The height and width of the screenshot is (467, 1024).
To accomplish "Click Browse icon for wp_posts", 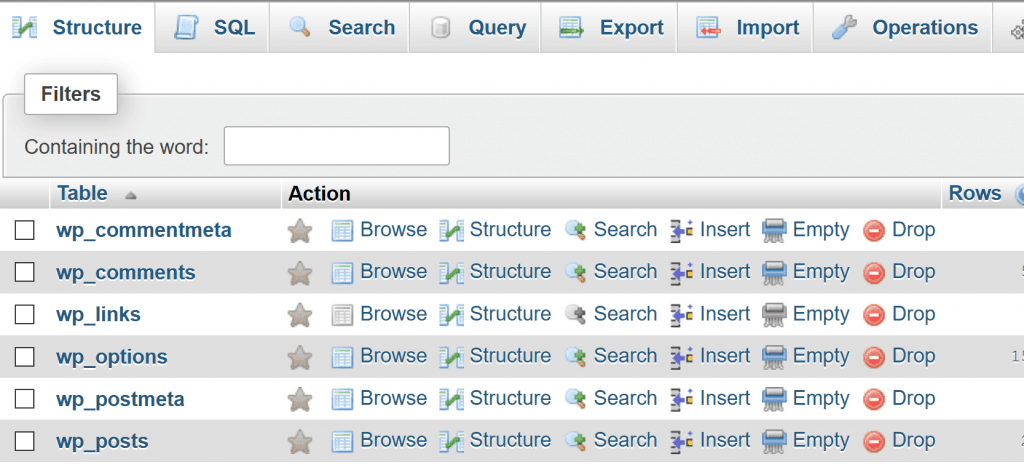I will click(x=342, y=441).
